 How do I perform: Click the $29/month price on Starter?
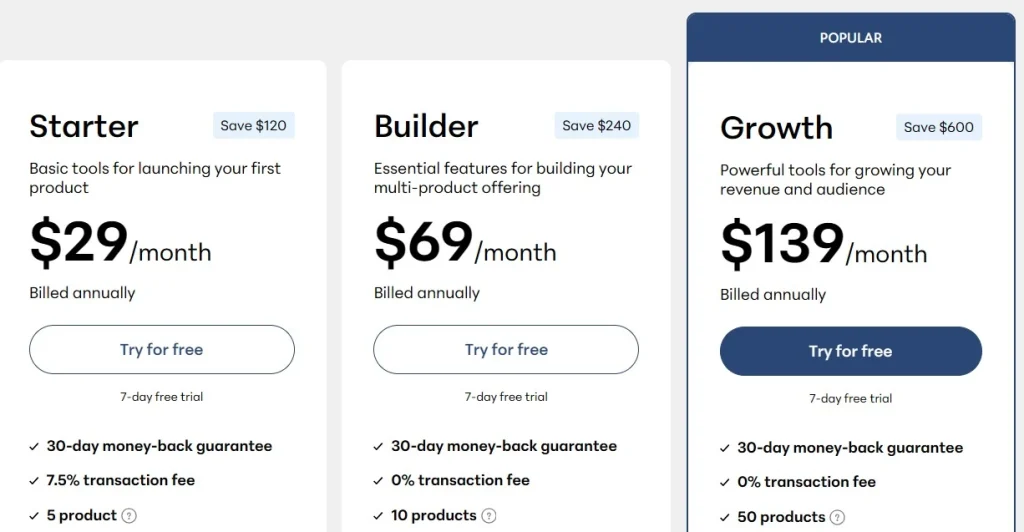tap(120, 243)
